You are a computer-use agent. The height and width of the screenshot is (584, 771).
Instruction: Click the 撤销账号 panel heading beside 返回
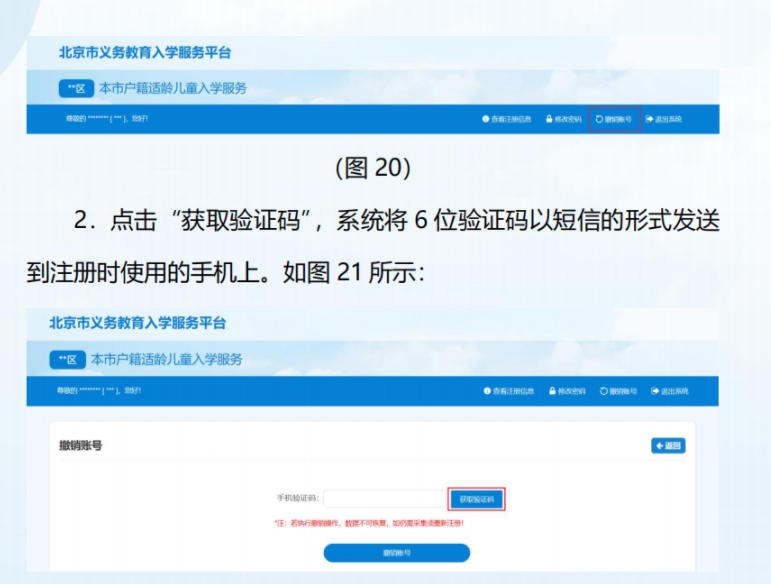[81, 445]
